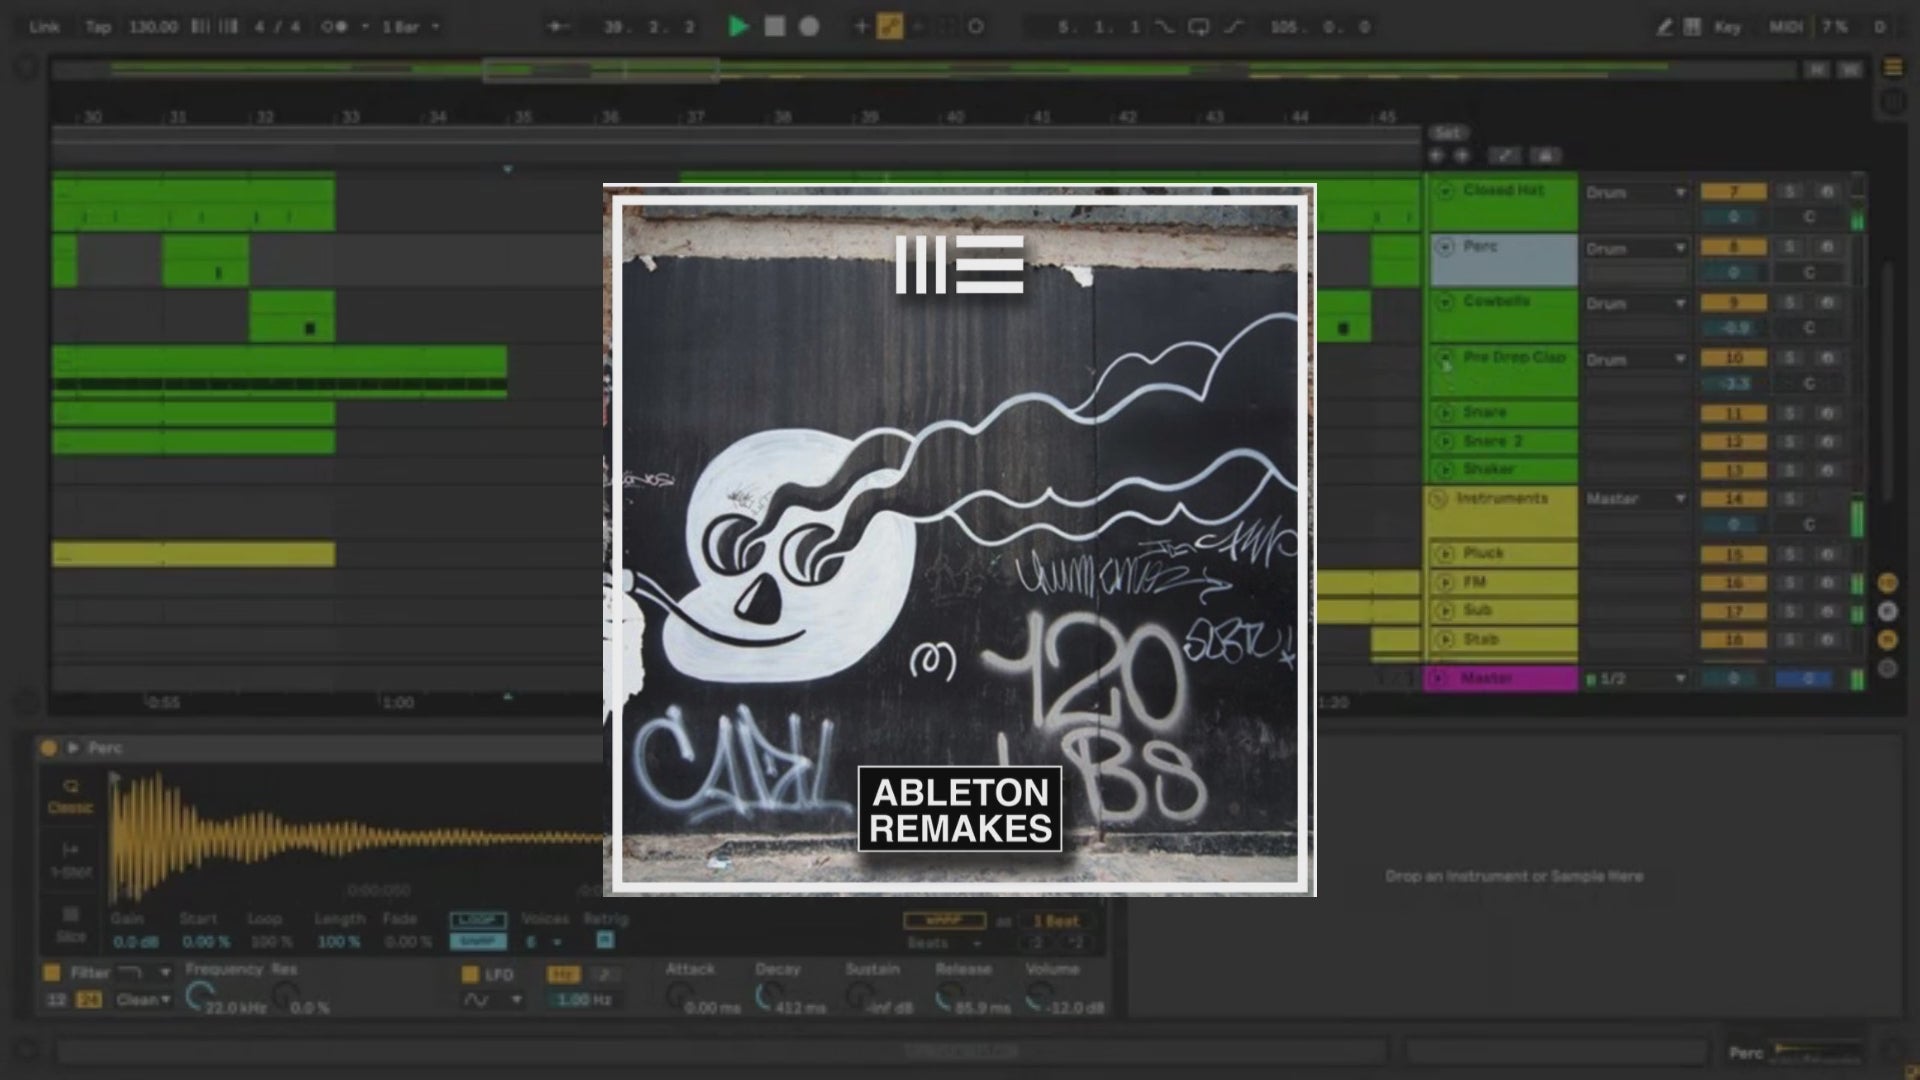Select the 24 dB filter slope
Viewport: 1920px width, 1080px height.
89,999
